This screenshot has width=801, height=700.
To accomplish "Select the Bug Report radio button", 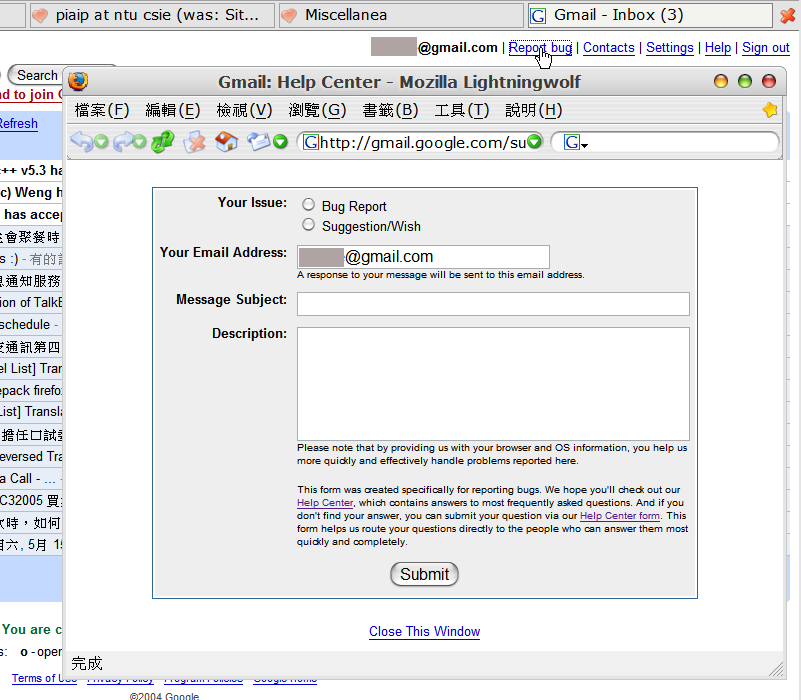I will pyautogui.click(x=308, y=205).
